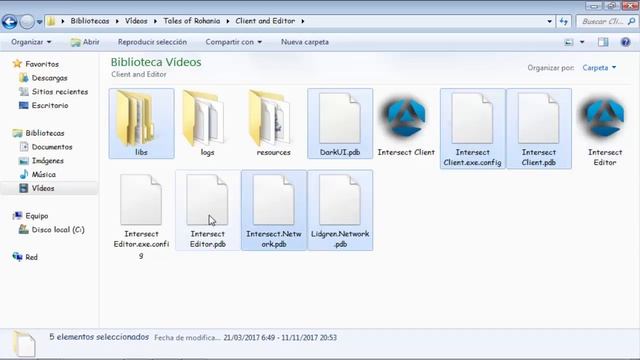Screen dimensions: 640x360
Task: Expand arrow after Bibliotecas breadcrumb
Action: pyautogui.click(x=117, y=21)
